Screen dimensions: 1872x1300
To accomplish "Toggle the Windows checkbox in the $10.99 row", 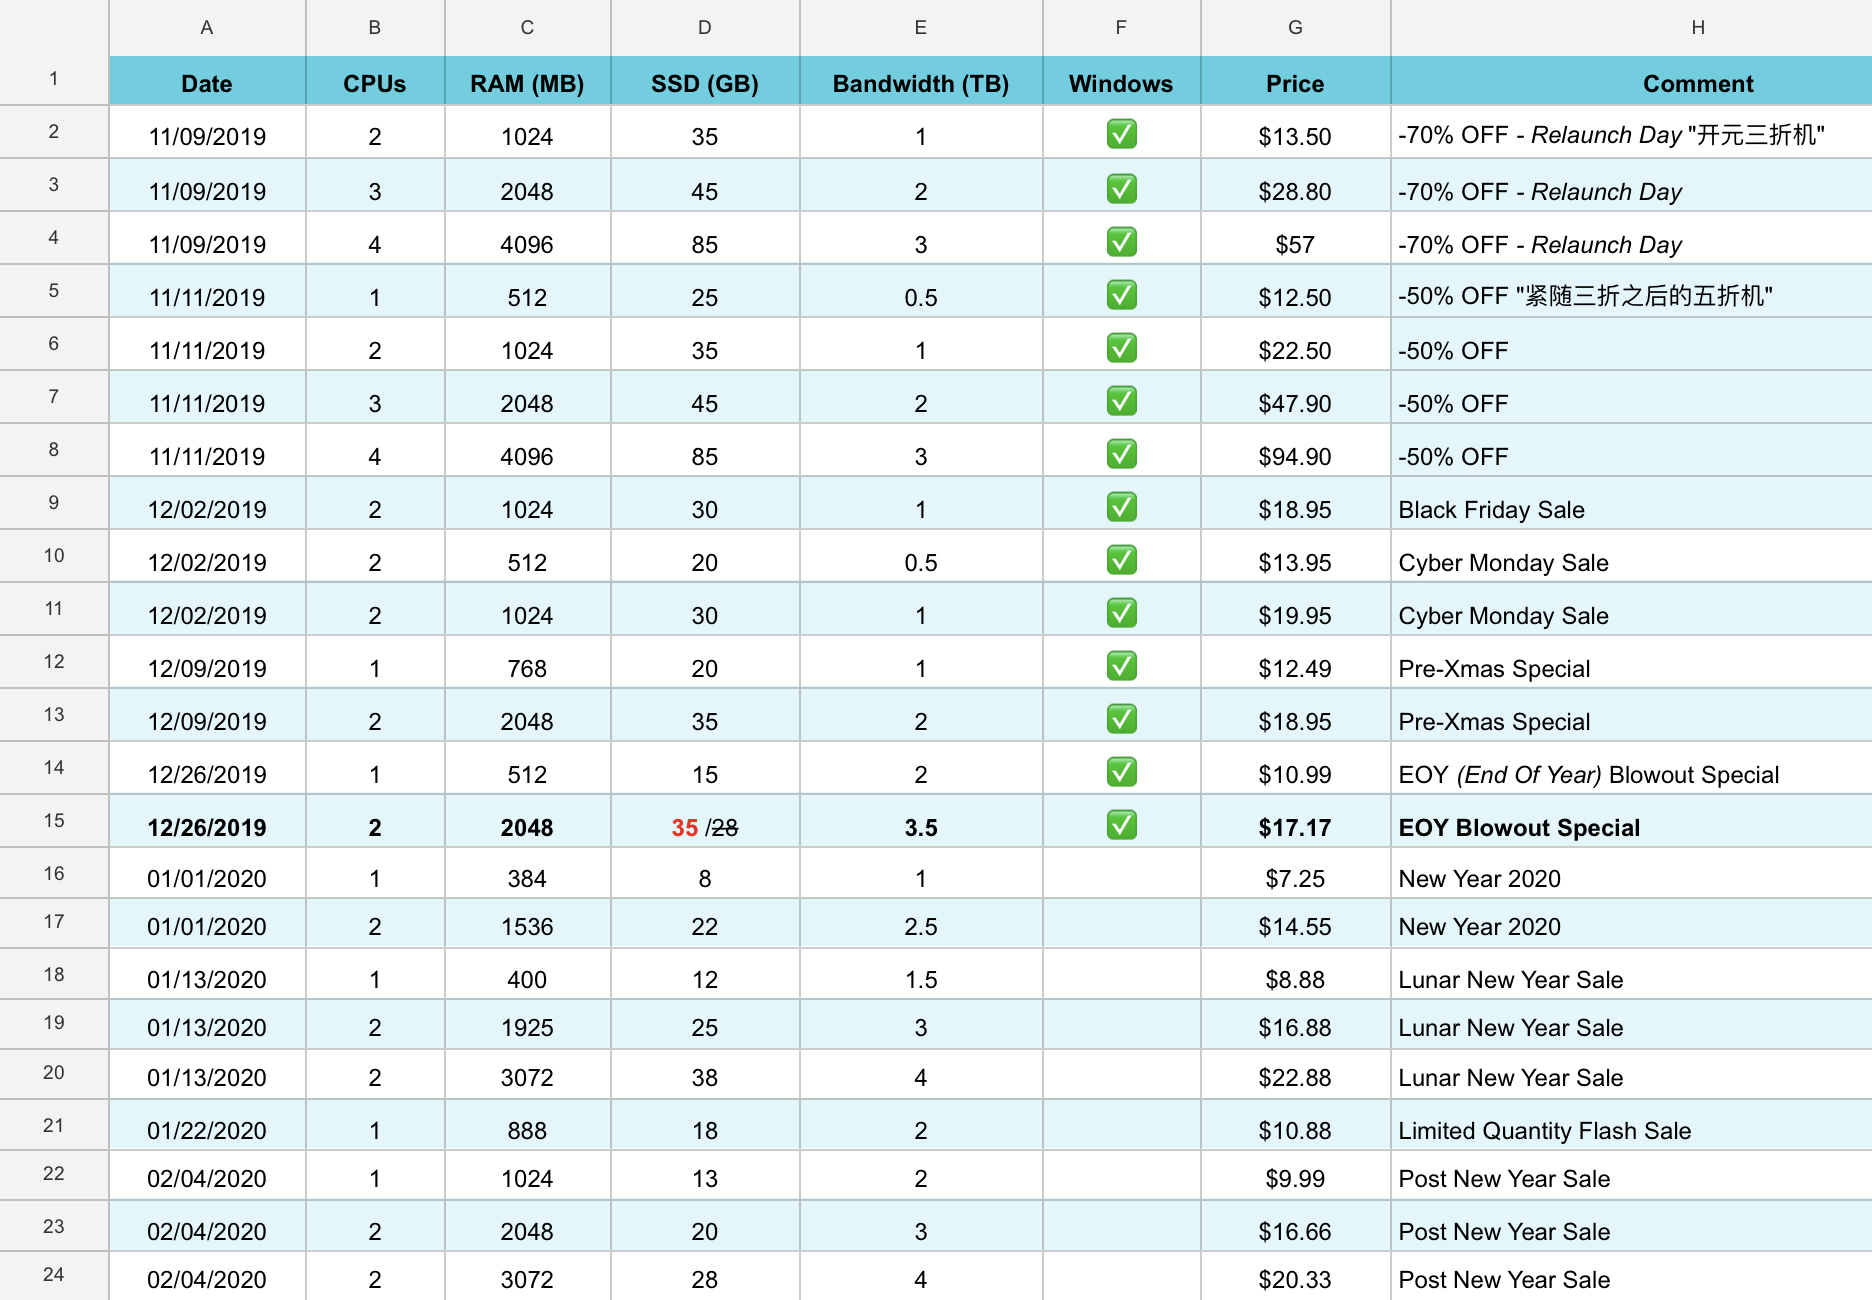I will 1121,772.
